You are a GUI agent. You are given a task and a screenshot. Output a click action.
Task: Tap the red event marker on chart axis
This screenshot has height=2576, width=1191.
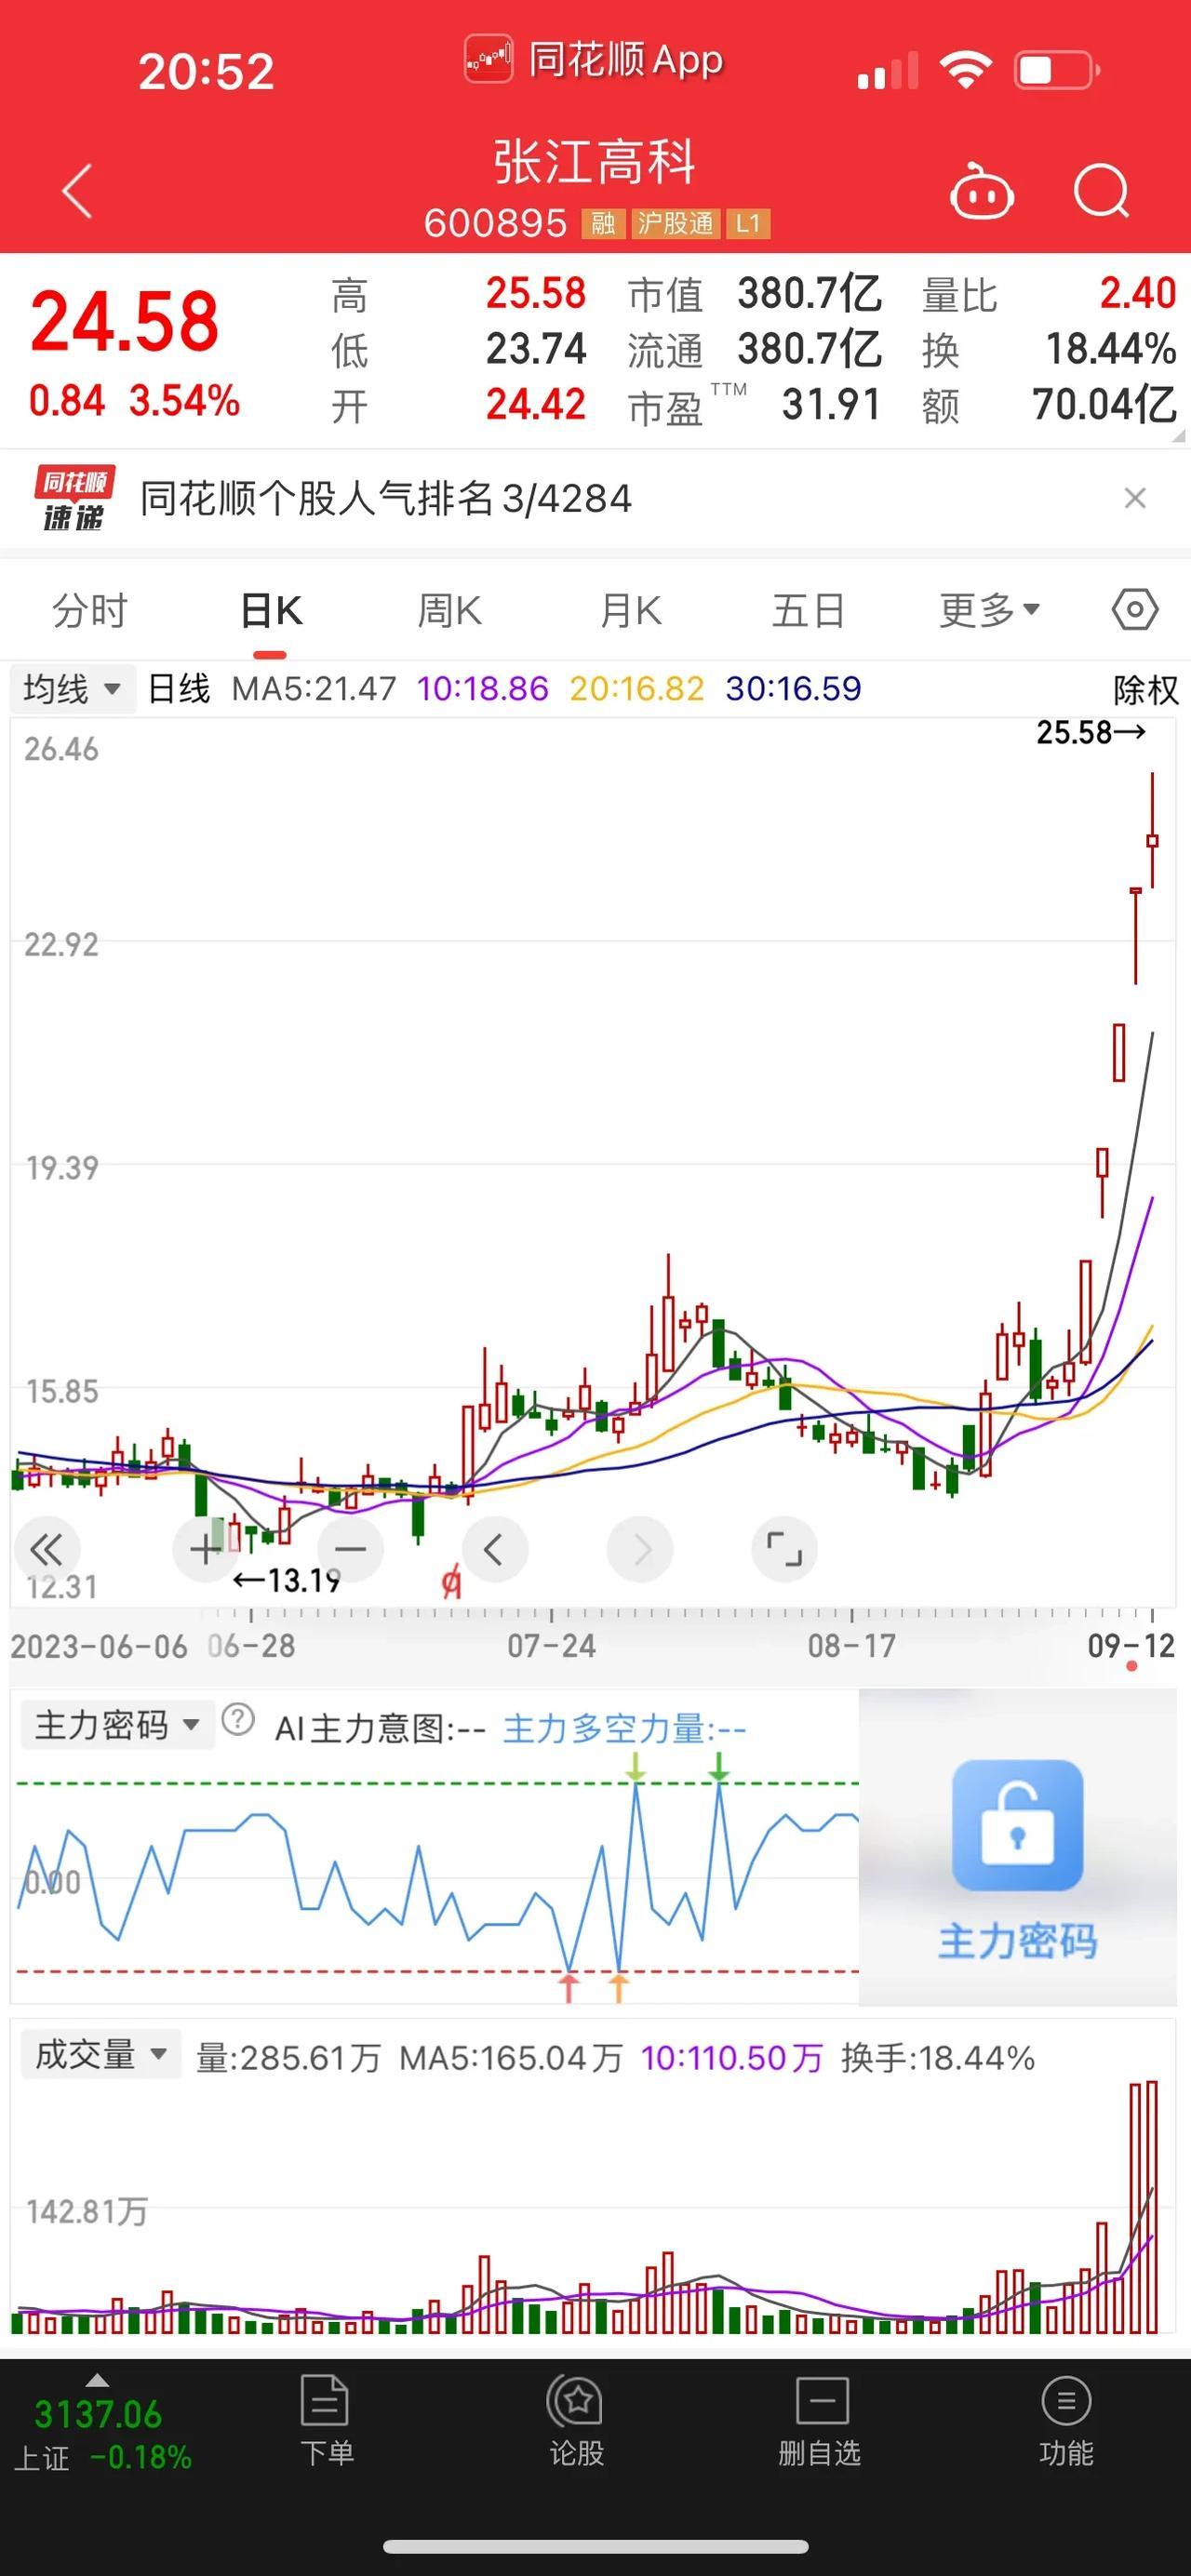coord(451,1583)
